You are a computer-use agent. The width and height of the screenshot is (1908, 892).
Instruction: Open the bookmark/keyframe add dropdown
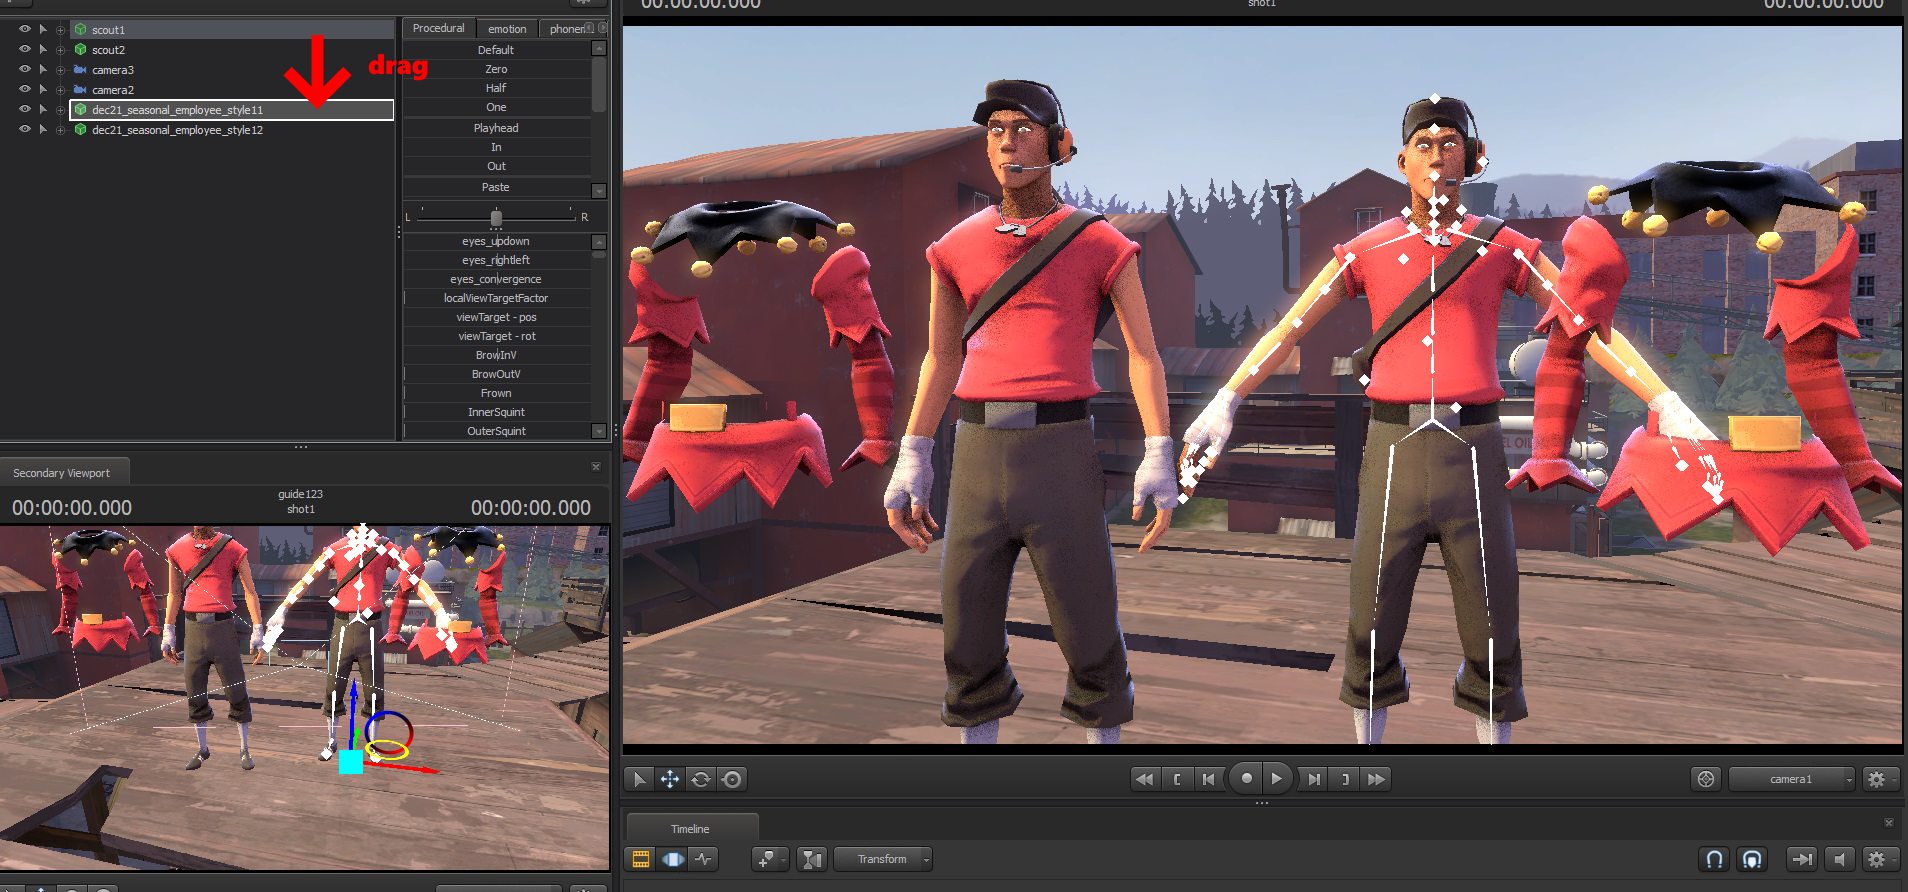tap(770, 859)
